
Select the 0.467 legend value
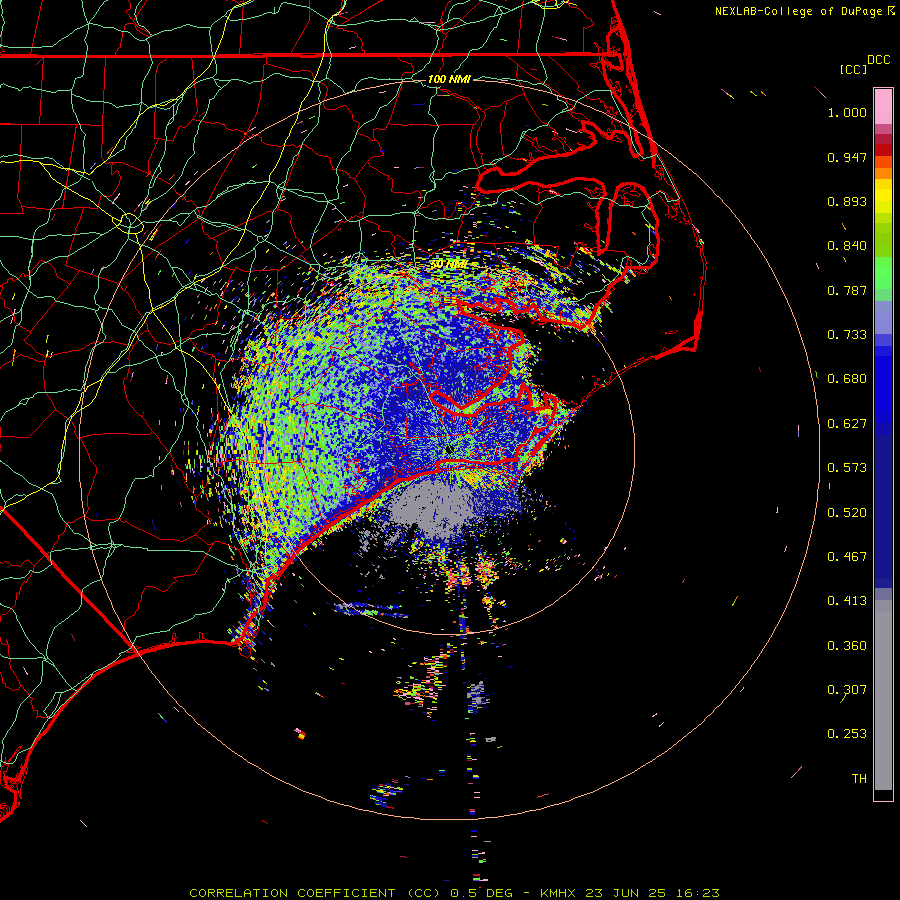[x=847, y=557]
